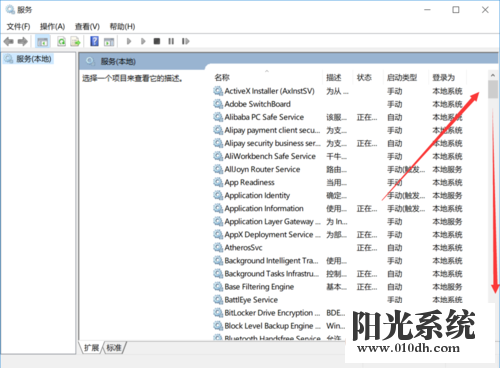Viewport: 500px width, 368px height.
Task: Click the Refresh toolbar icon
Action: [x=62, y=42]
